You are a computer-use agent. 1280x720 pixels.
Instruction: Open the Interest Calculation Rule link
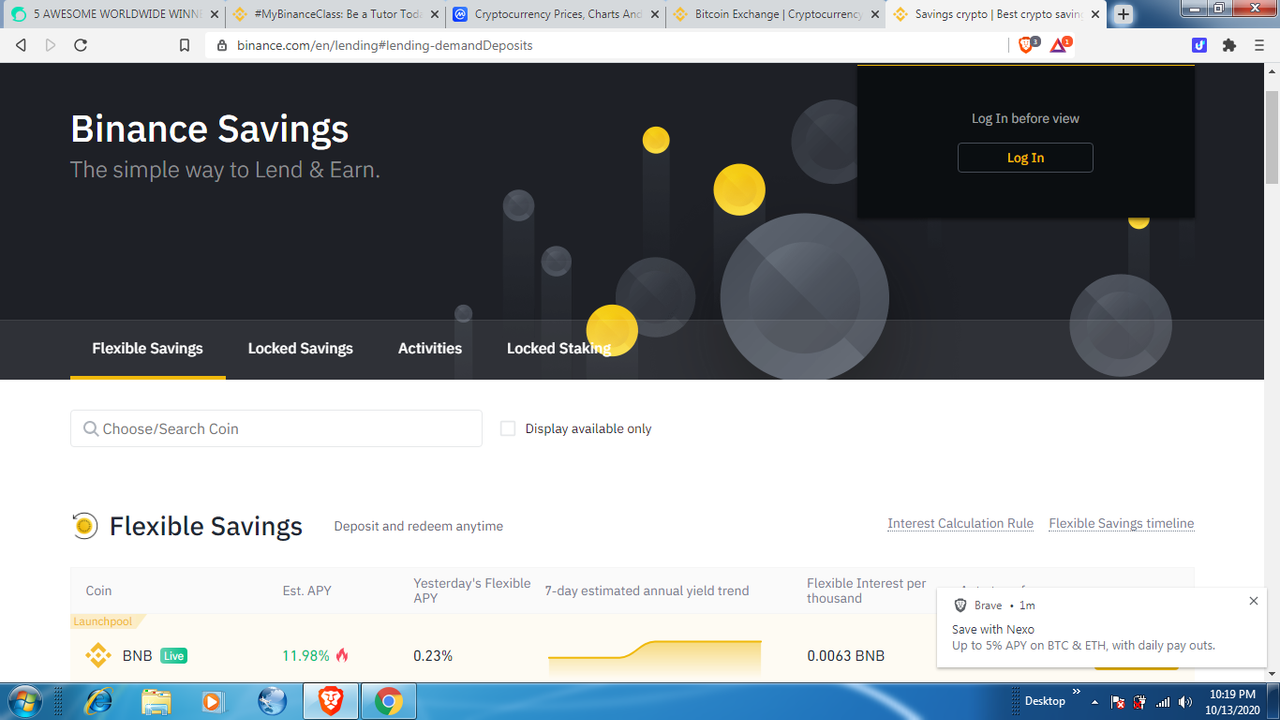(960, 524)
